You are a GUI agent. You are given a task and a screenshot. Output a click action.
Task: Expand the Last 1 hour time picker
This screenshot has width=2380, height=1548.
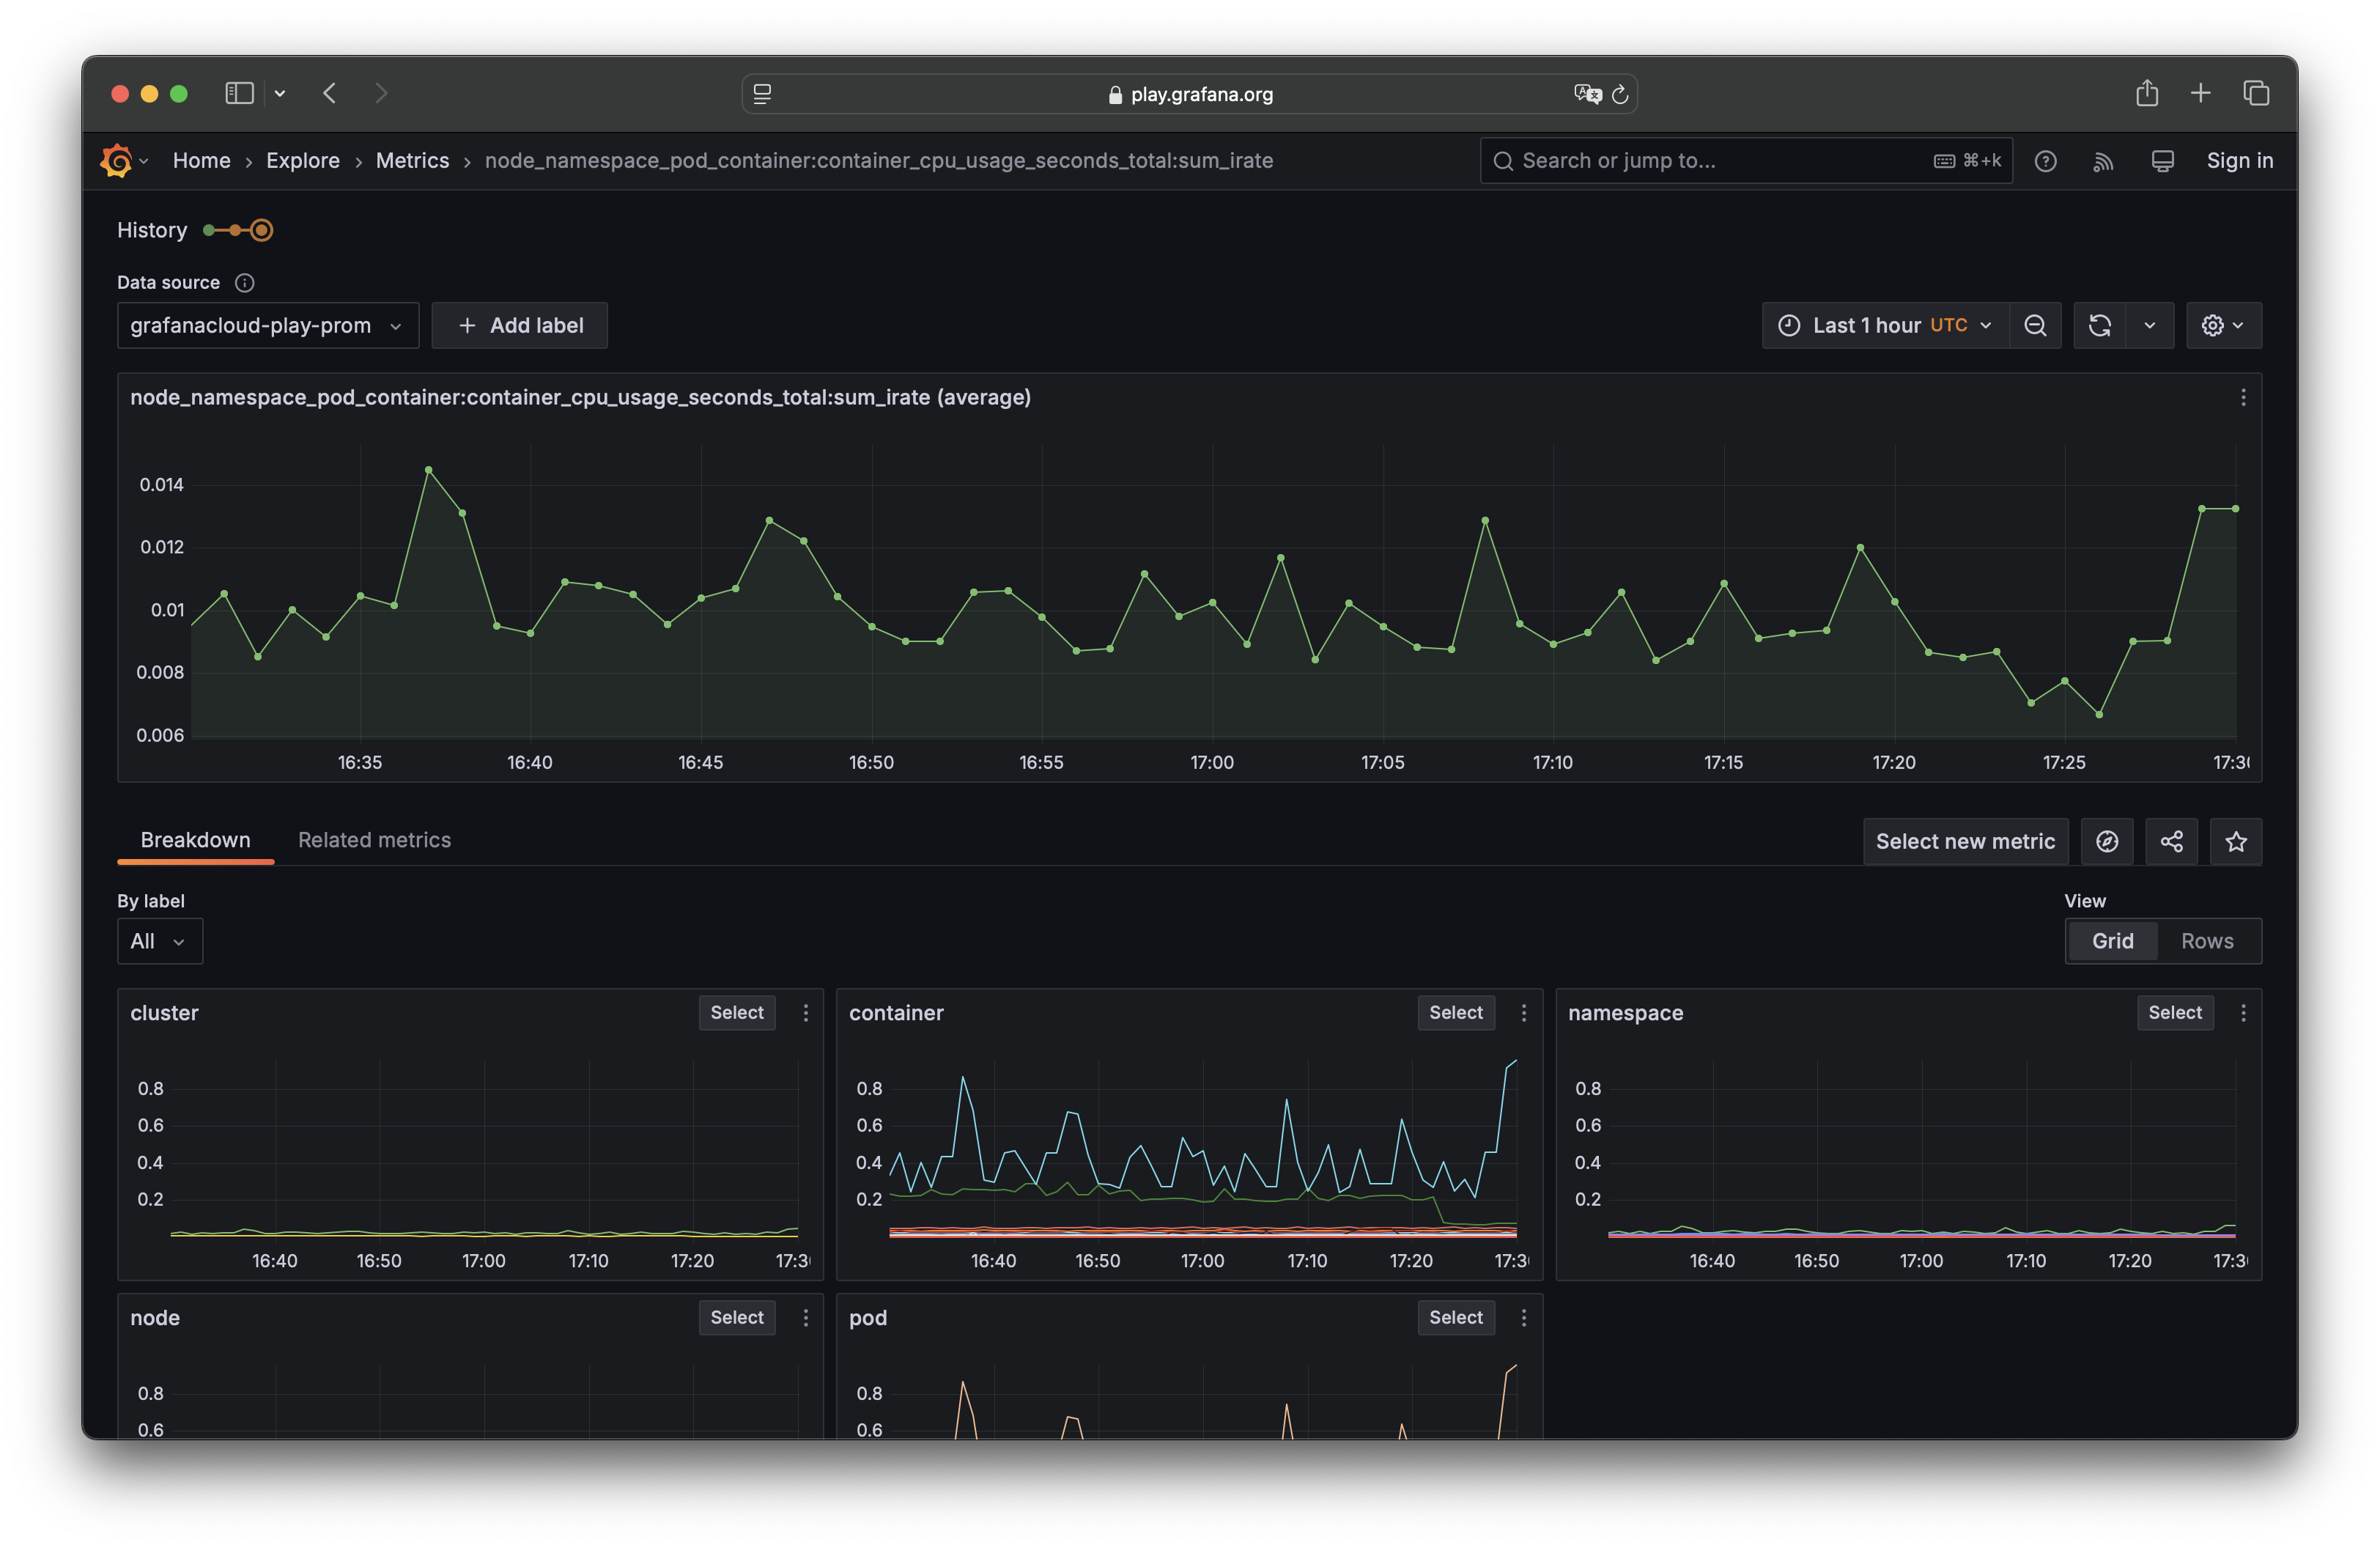click(x=1884, y=326)
